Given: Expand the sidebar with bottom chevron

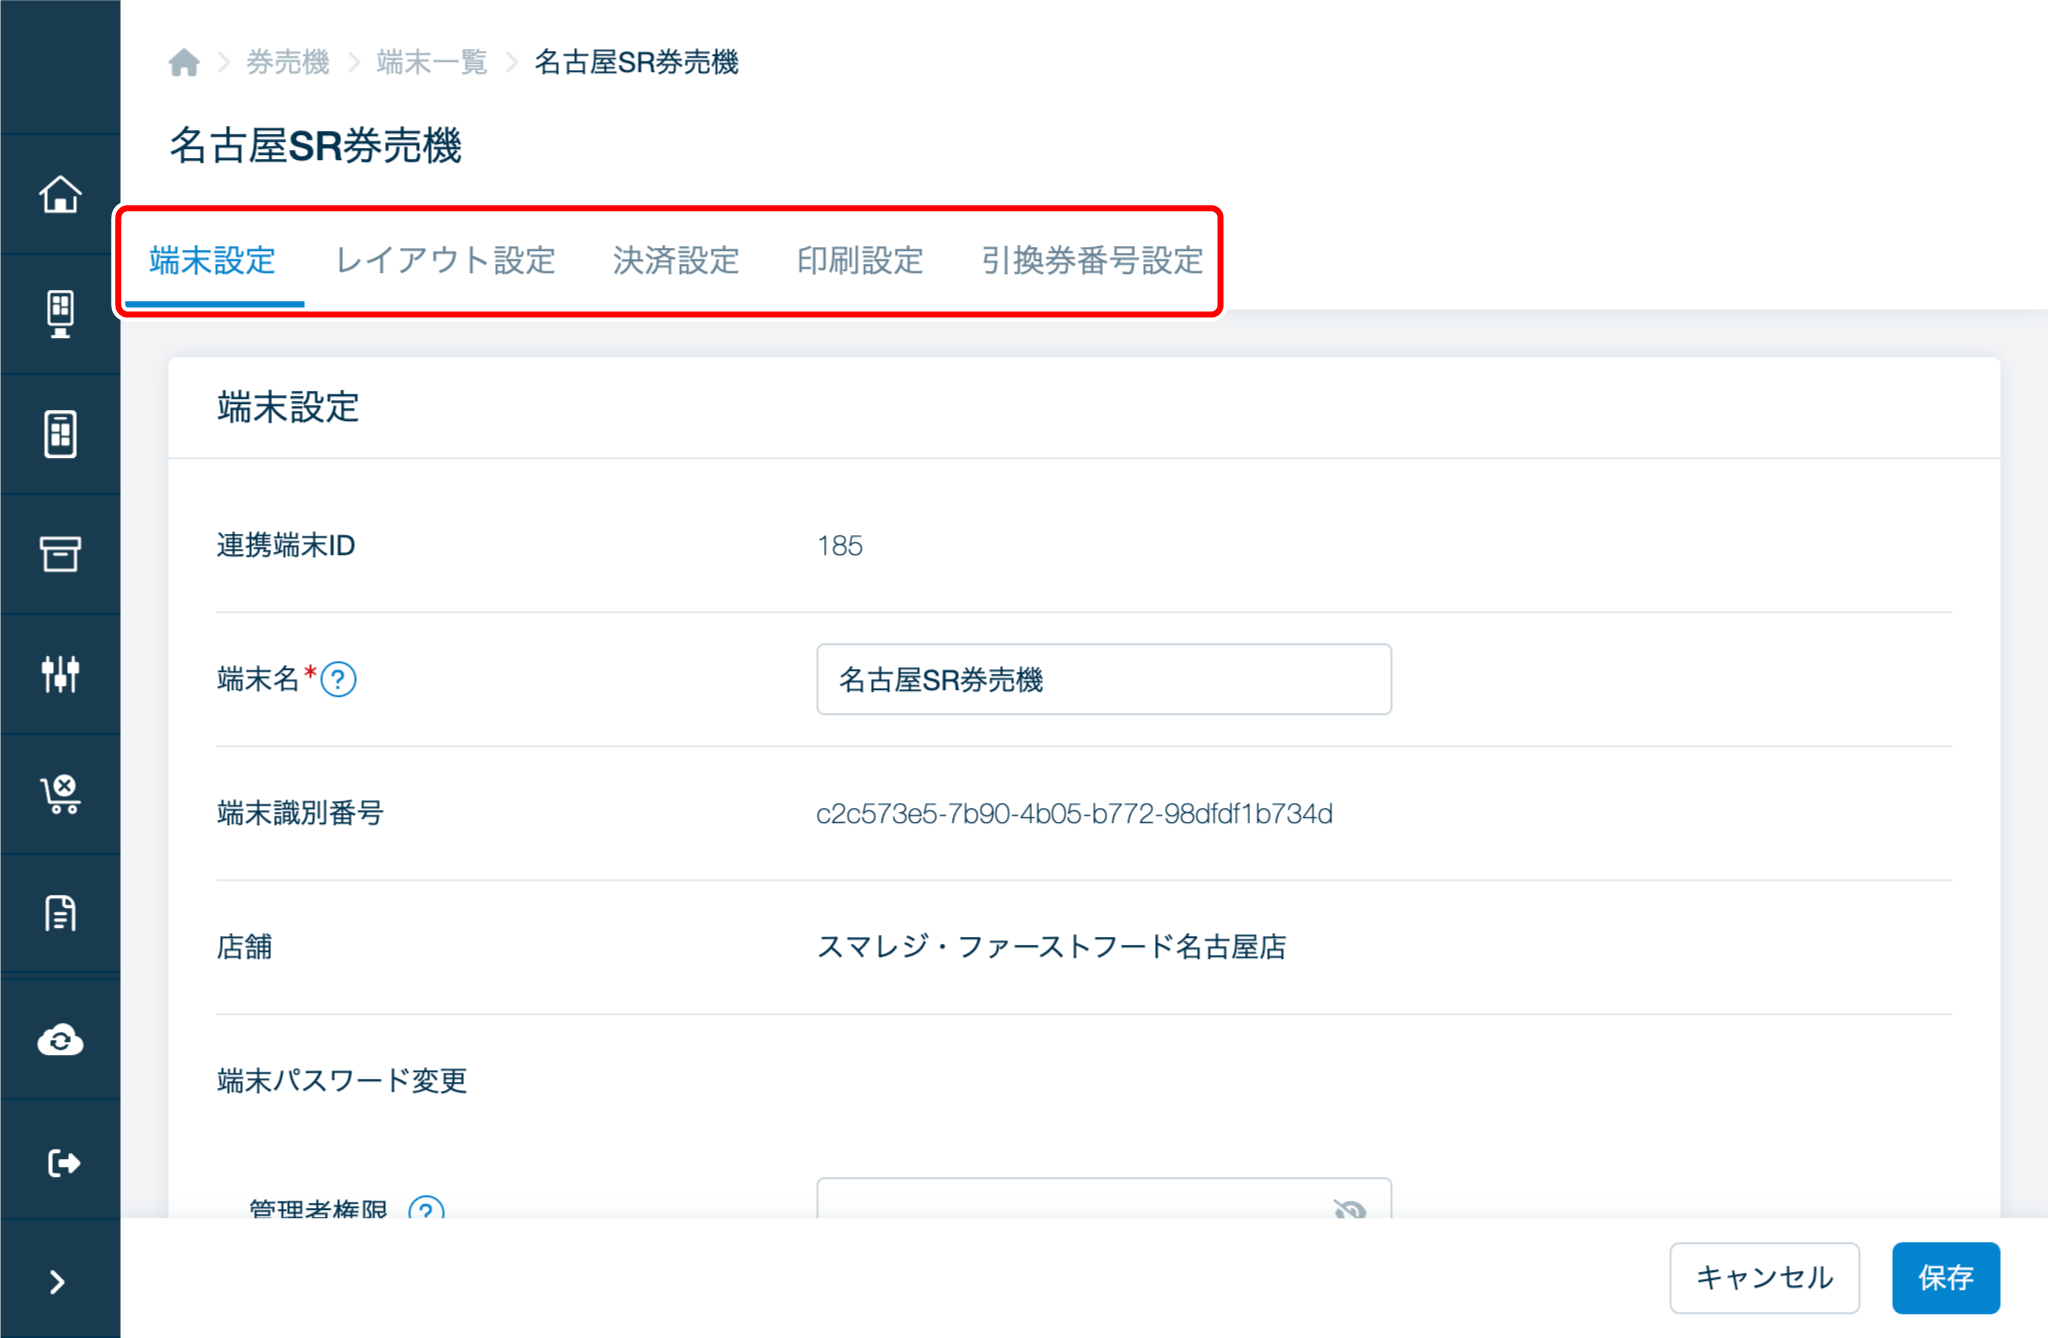Looking at the screenshot, I should 58,1282.
